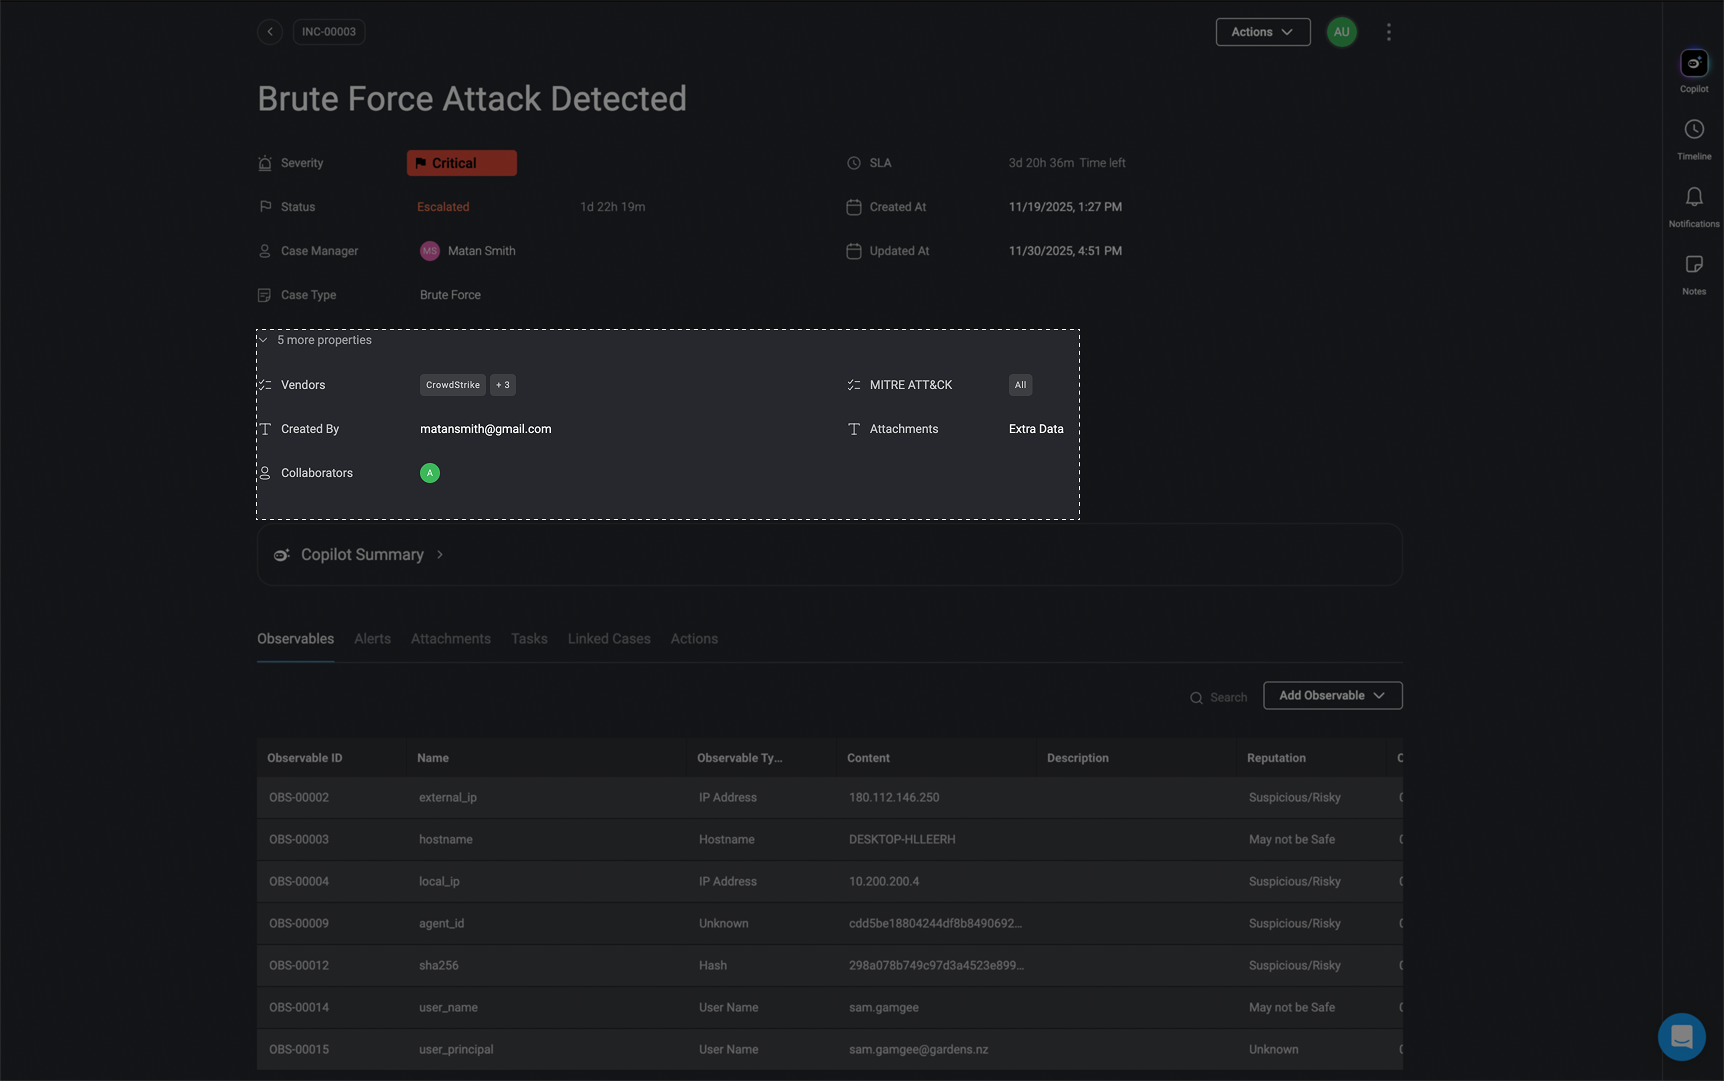Open the Copilot sidebar panel

click(1693, 64)
